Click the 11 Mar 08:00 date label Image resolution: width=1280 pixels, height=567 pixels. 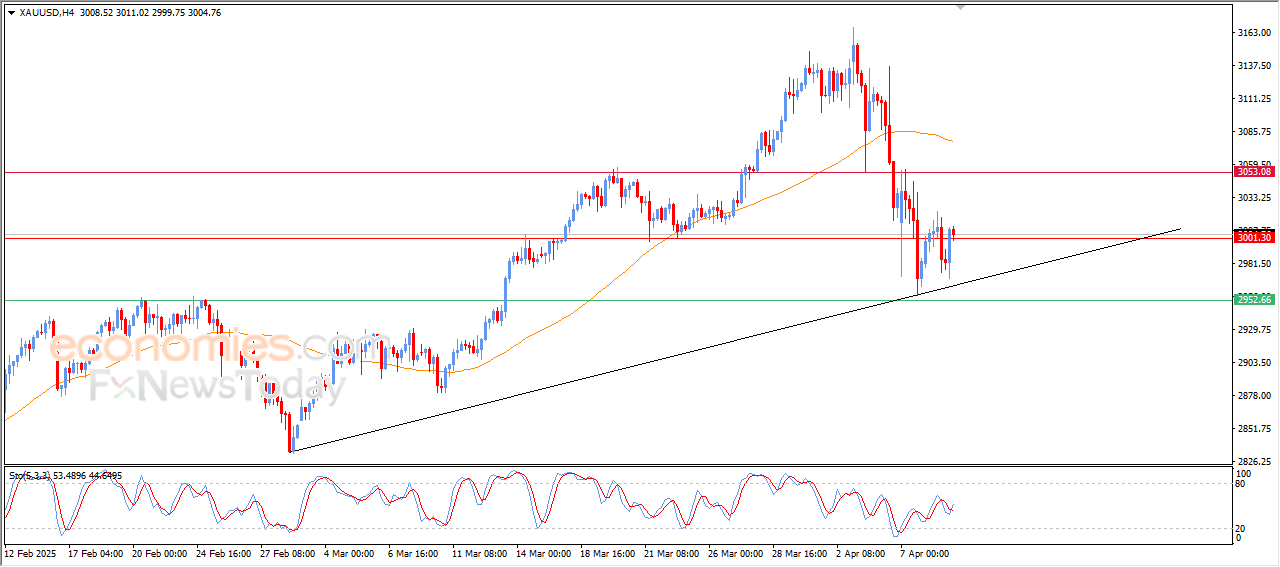point(481,552)
